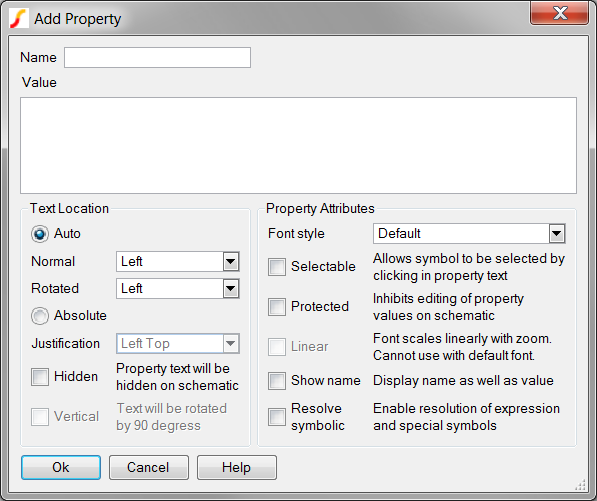Screen dimensions: 597x501
Task: Check the Show name option
Action: tap(277, 381)
